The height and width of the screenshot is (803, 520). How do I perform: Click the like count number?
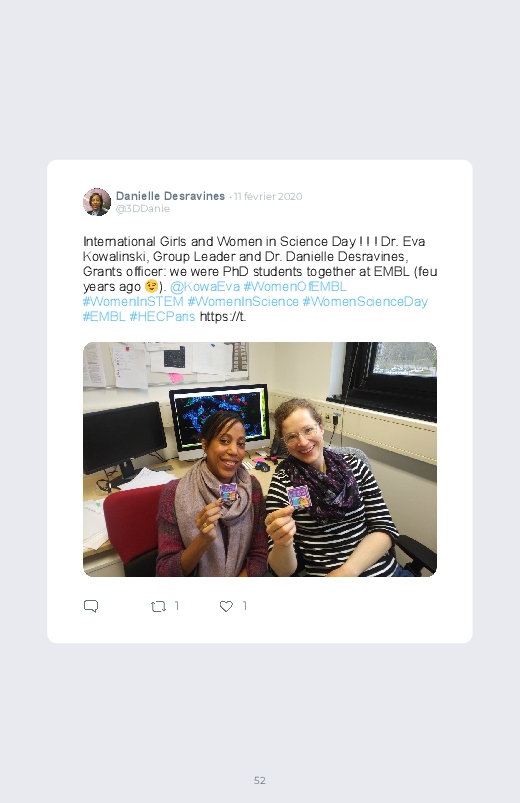(x=245, y=606)
